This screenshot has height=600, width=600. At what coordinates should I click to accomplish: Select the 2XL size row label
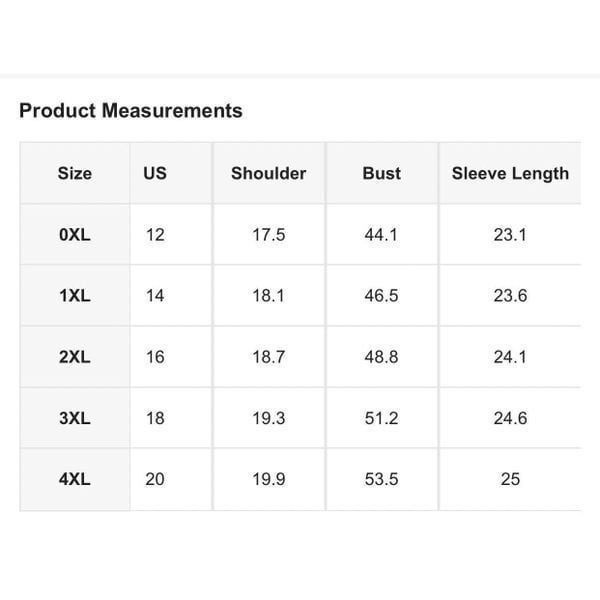(x=75, y=357)
